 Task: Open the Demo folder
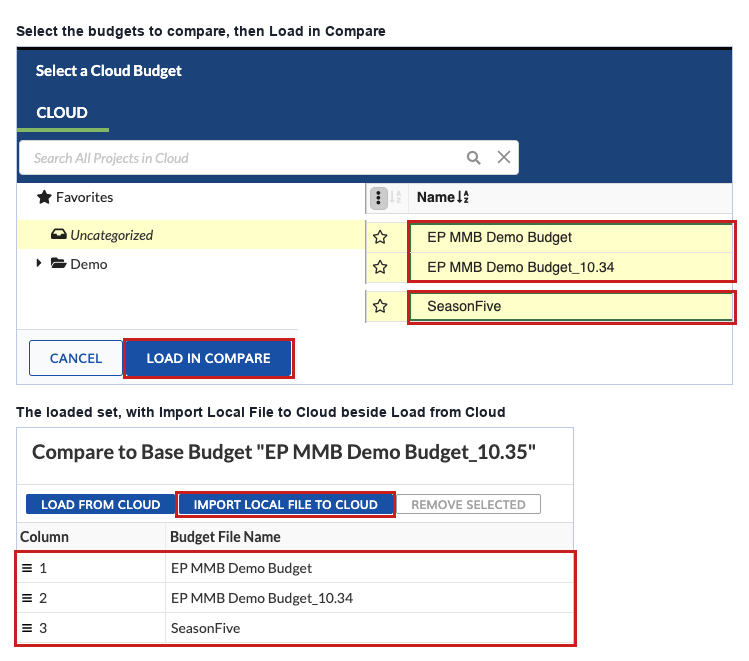coord(79,264)
